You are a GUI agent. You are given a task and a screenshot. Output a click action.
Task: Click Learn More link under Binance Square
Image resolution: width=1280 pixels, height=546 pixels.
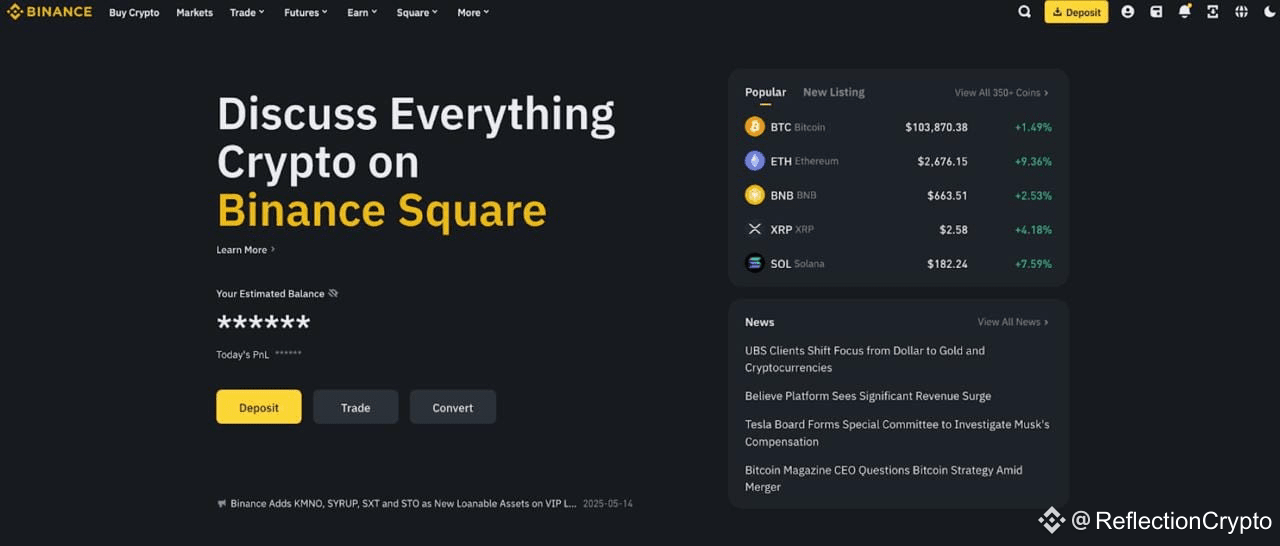(x=245, y=249)
